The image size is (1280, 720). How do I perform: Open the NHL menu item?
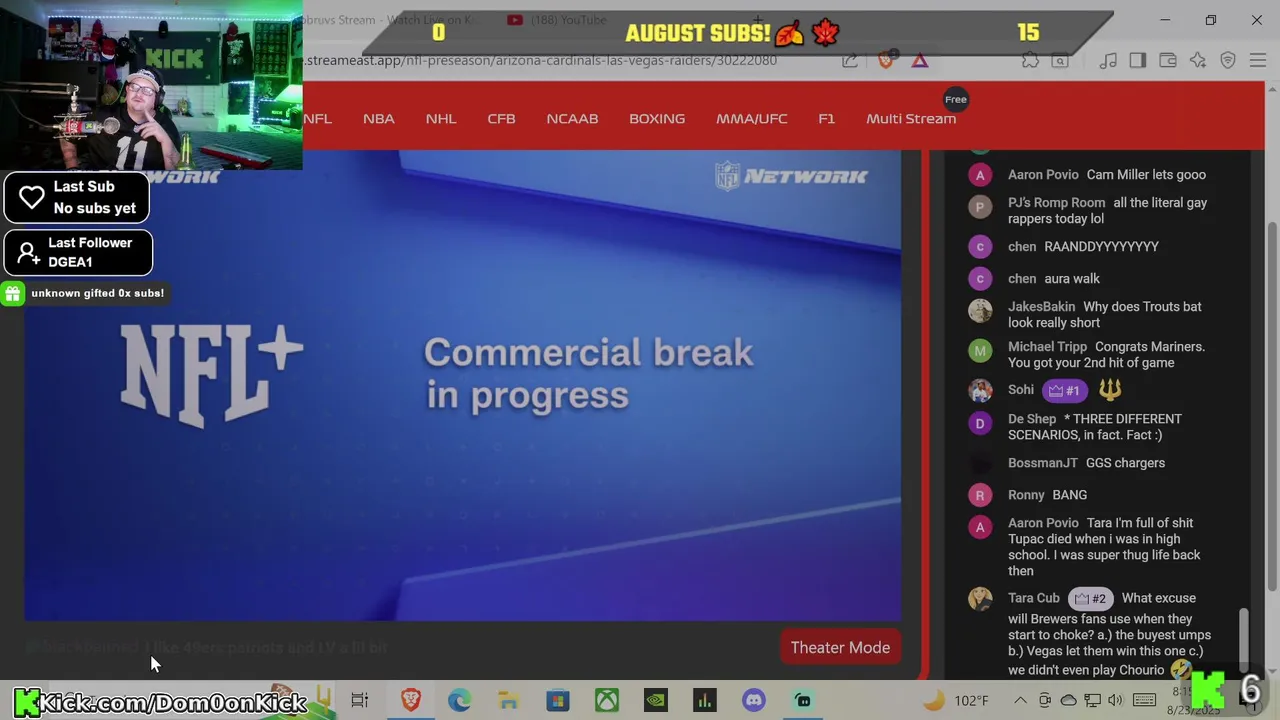pyautogui.click(x=441, y=118)
